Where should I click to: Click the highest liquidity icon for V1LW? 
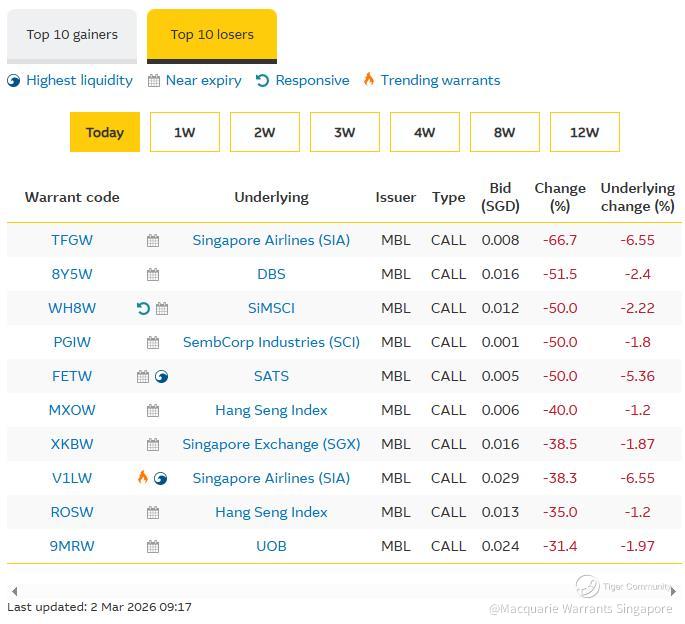pos(161,478)
